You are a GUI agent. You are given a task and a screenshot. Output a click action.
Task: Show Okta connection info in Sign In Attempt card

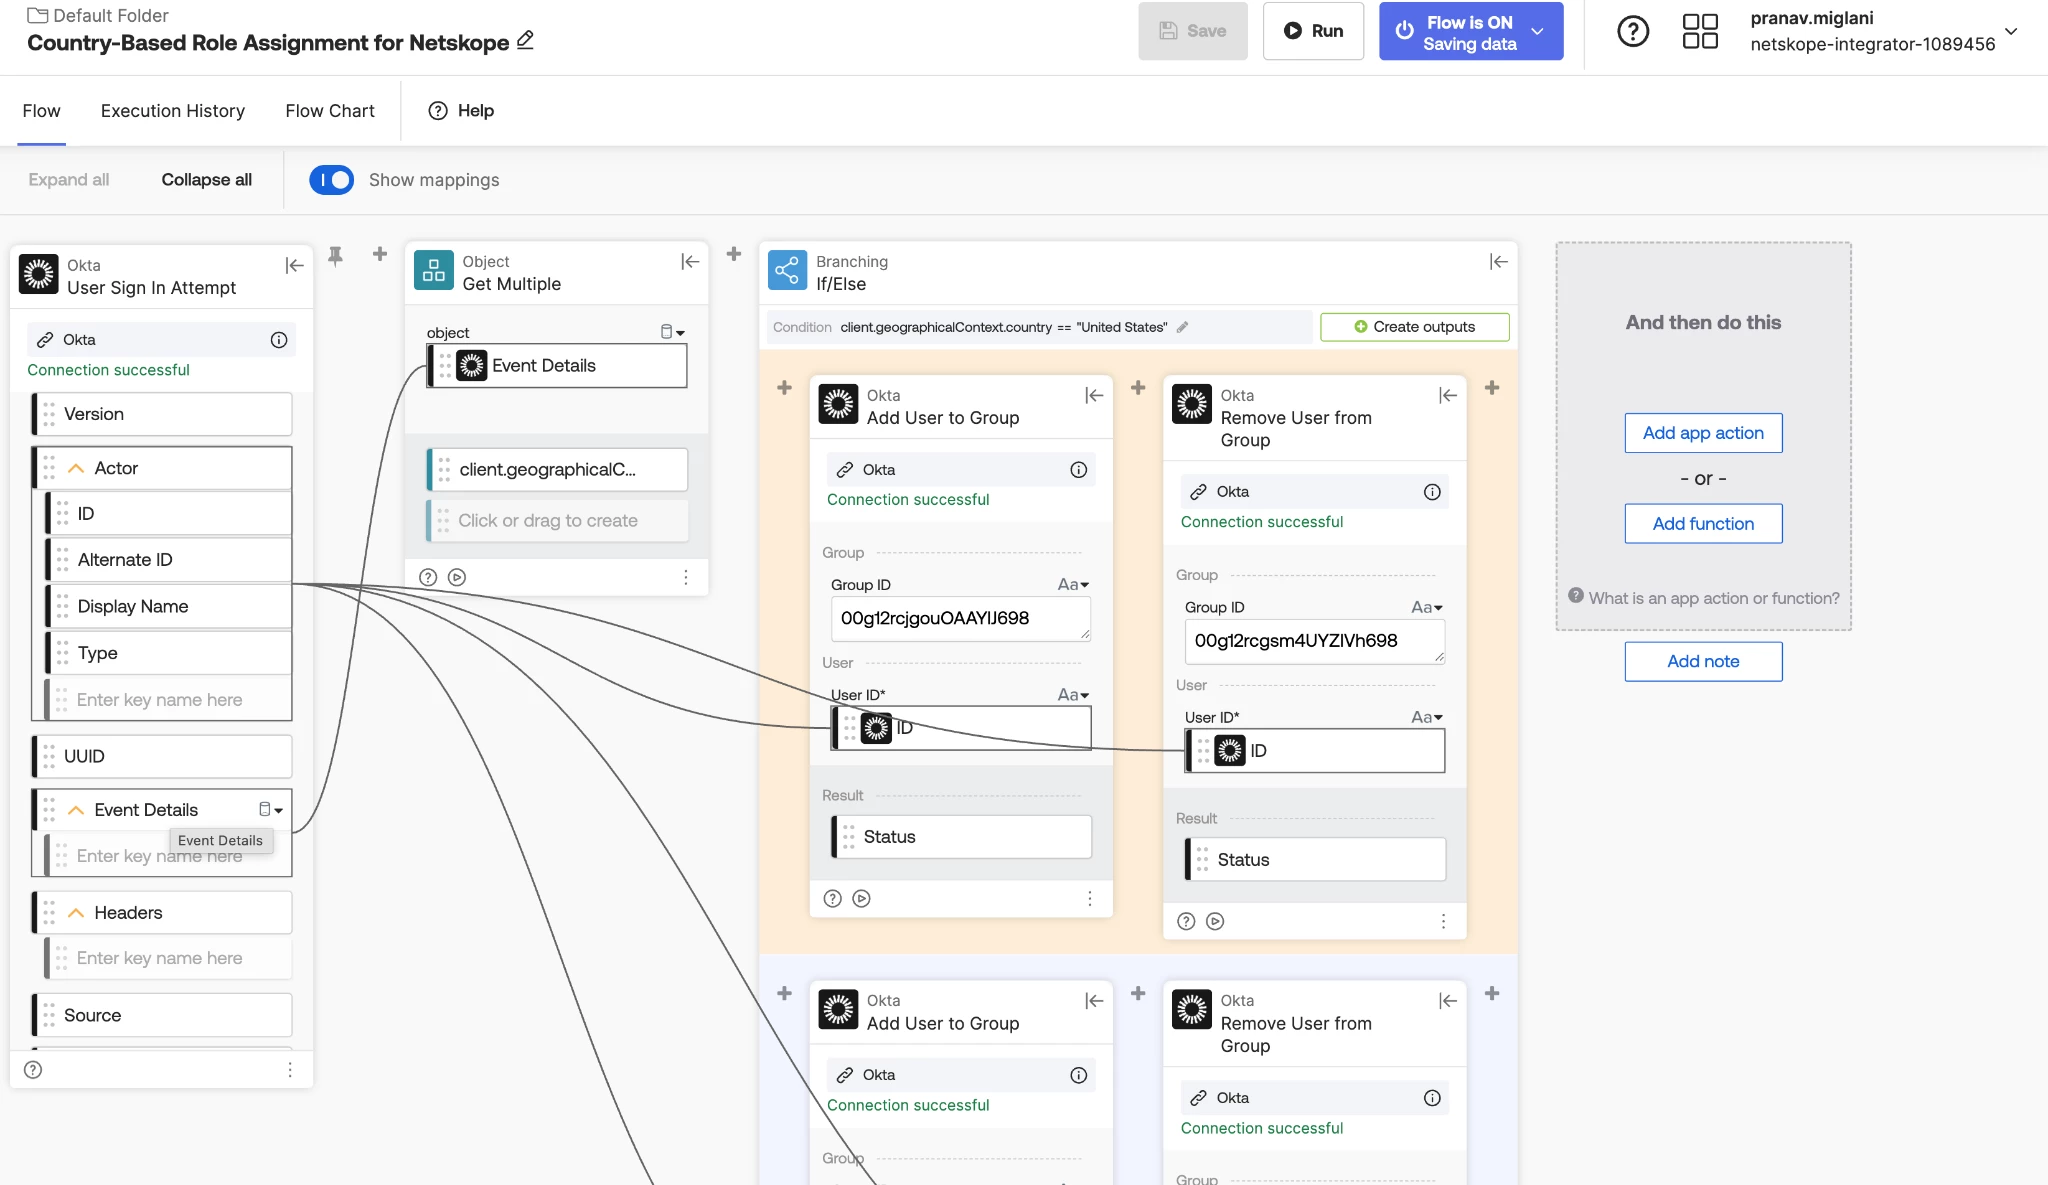279,340
